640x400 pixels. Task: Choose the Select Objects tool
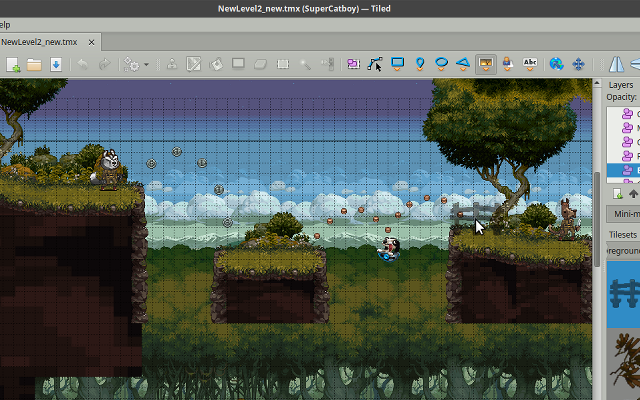[353, 64]
